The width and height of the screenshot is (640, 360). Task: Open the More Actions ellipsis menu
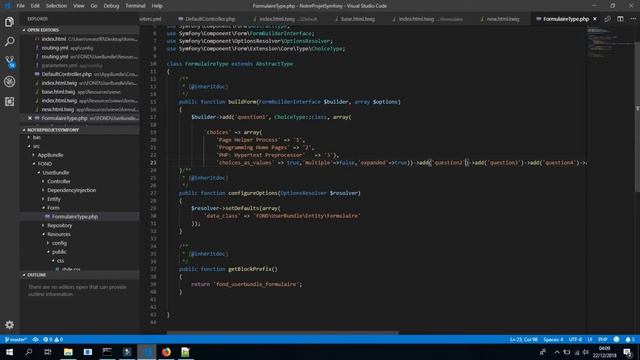click(x=633, y=19)
